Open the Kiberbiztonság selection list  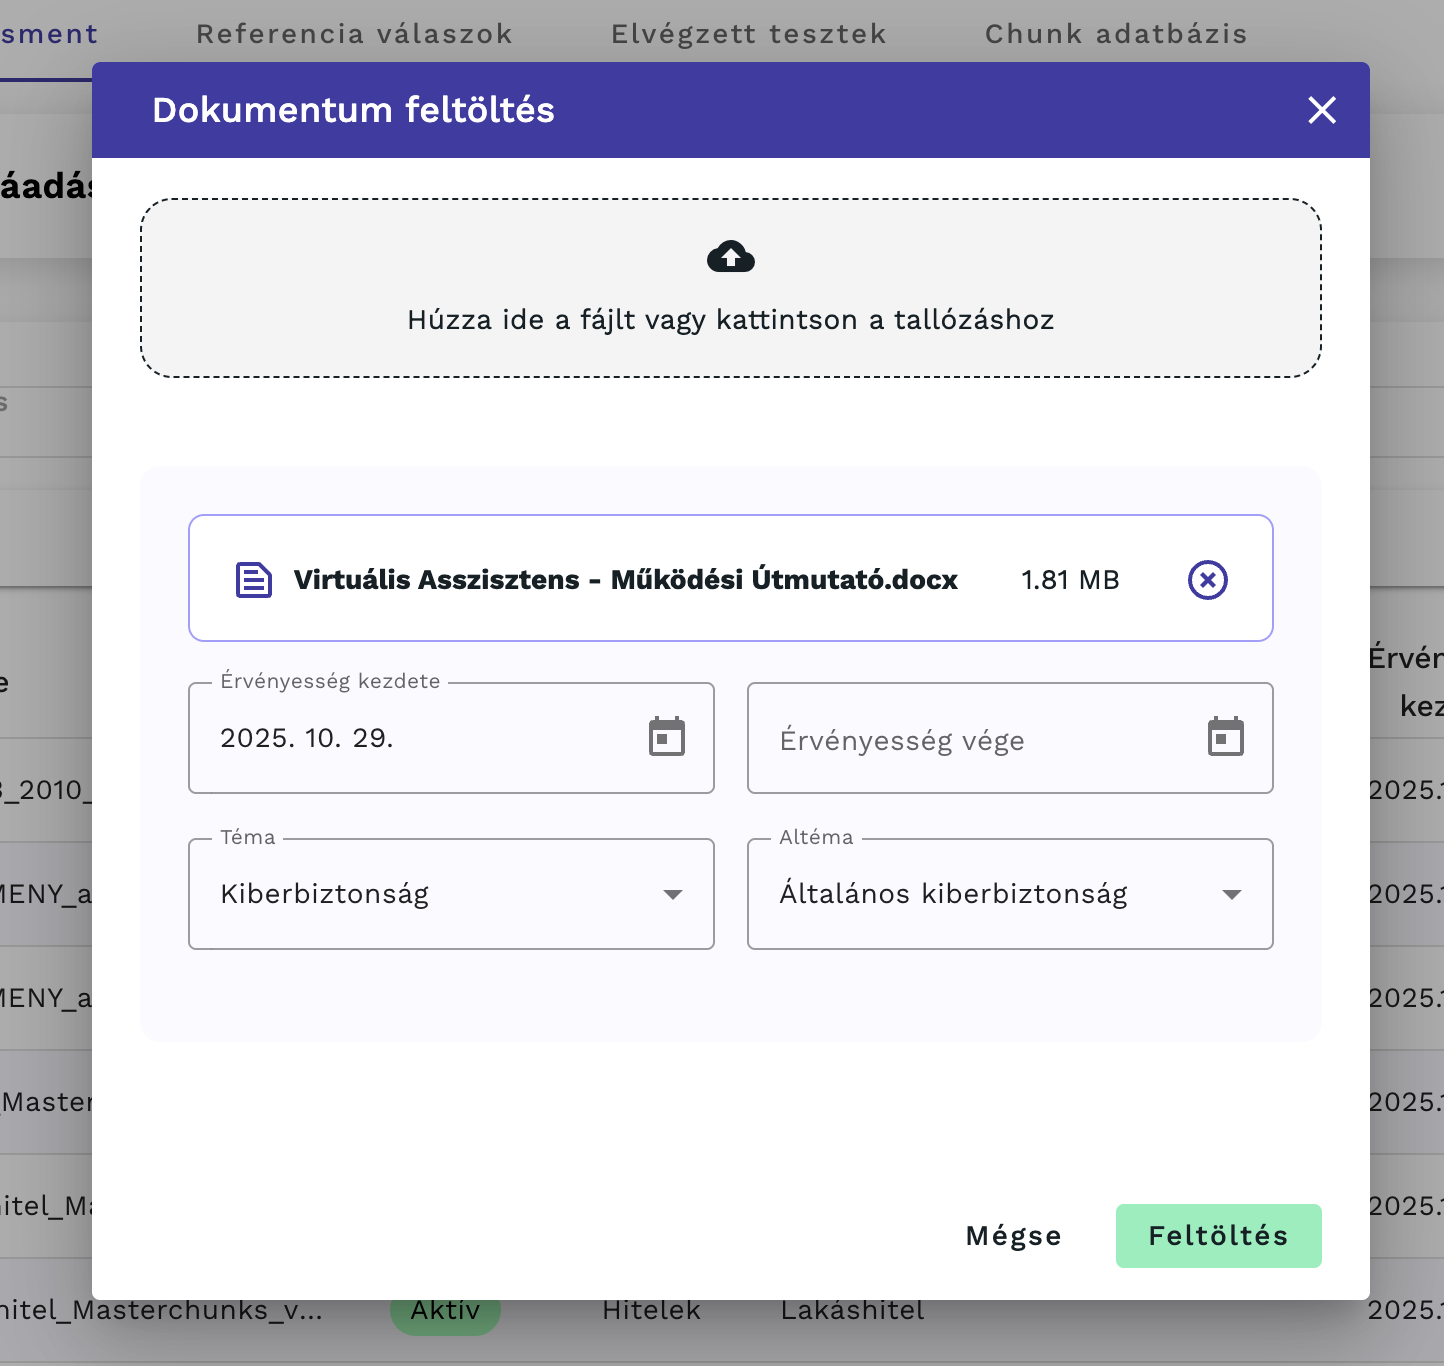coord(451,894)
